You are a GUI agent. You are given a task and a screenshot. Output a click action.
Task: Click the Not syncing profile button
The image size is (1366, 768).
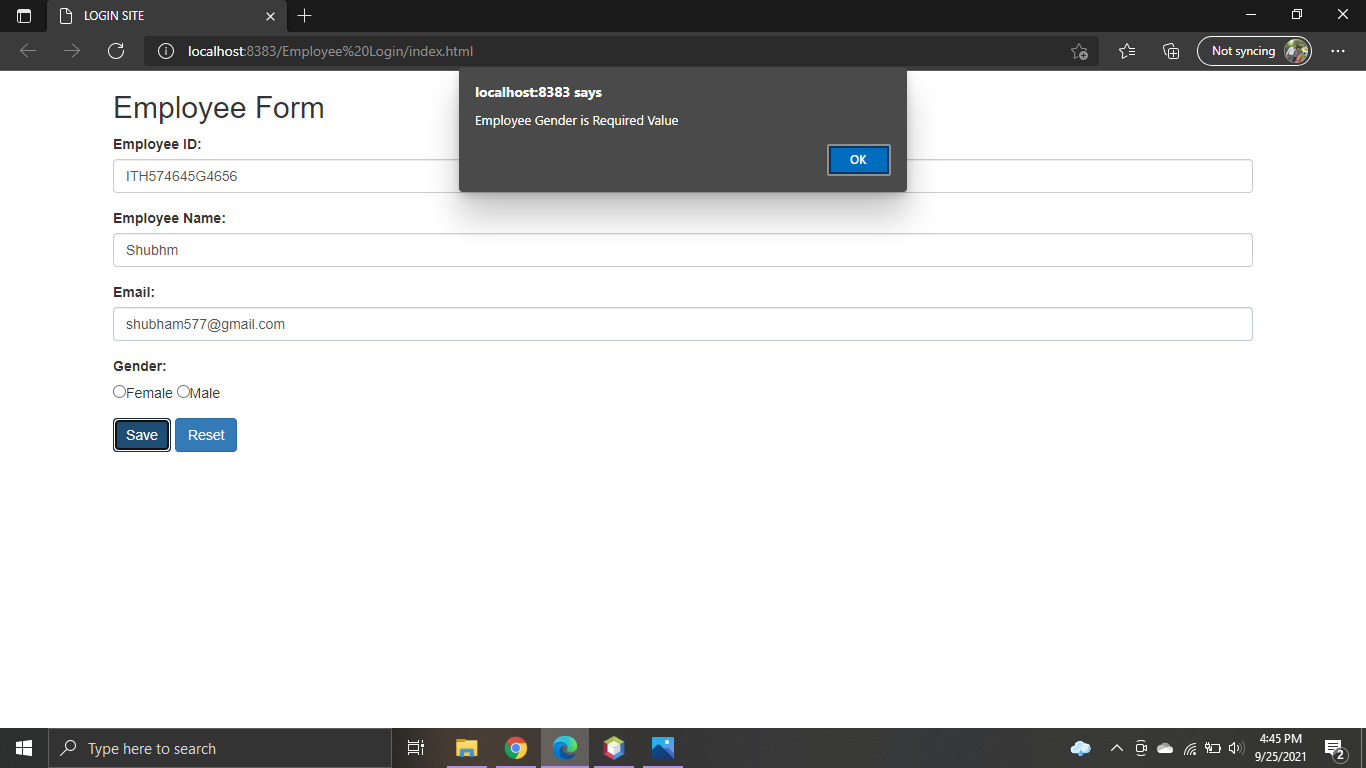tap(1254, 51)
